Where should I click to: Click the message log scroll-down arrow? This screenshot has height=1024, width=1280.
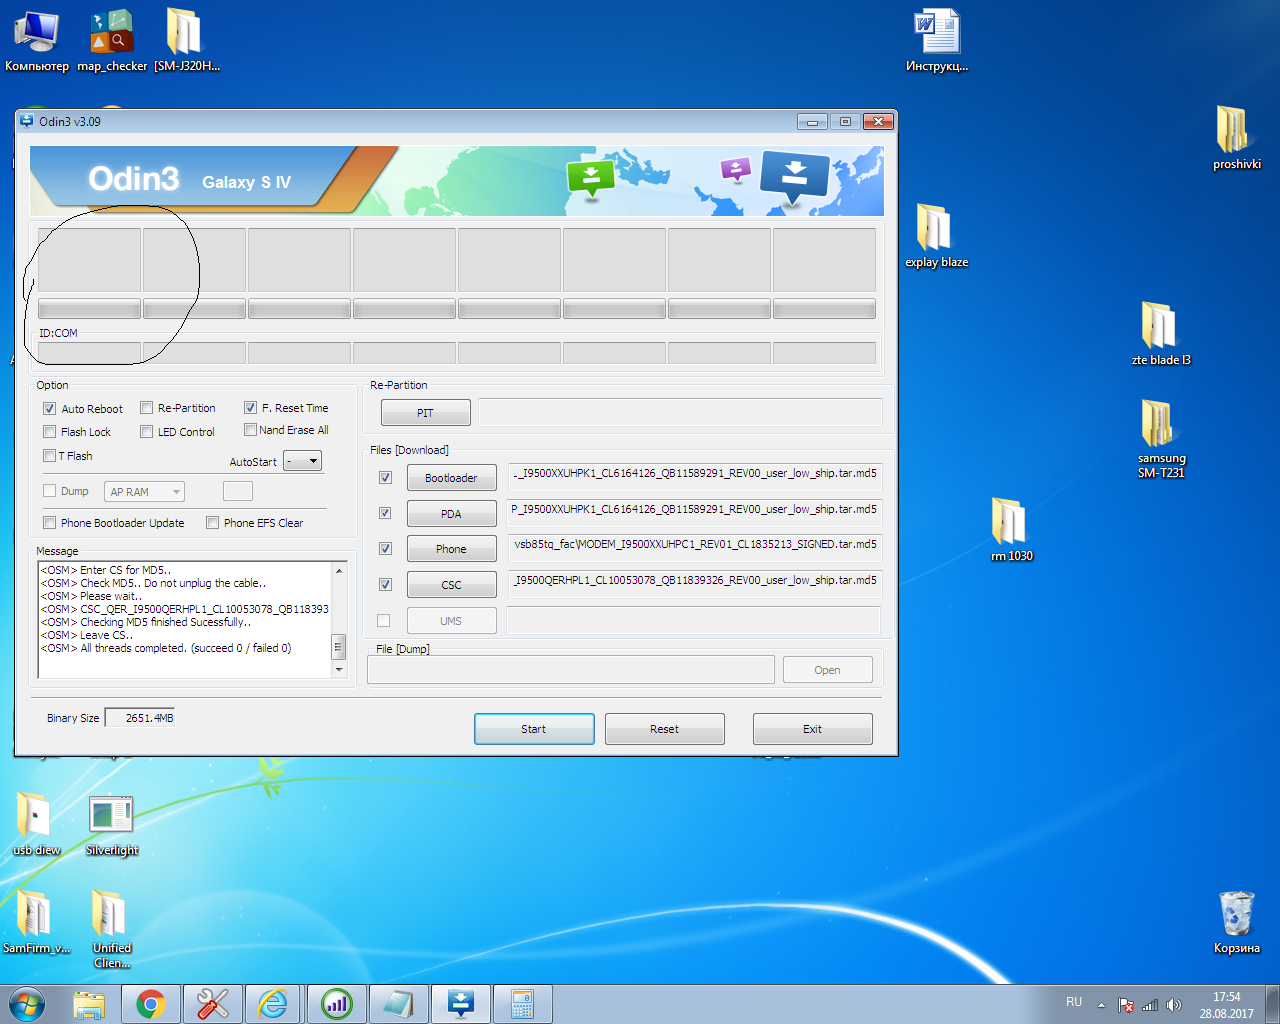pyautogui.click(x=339, y=670)
